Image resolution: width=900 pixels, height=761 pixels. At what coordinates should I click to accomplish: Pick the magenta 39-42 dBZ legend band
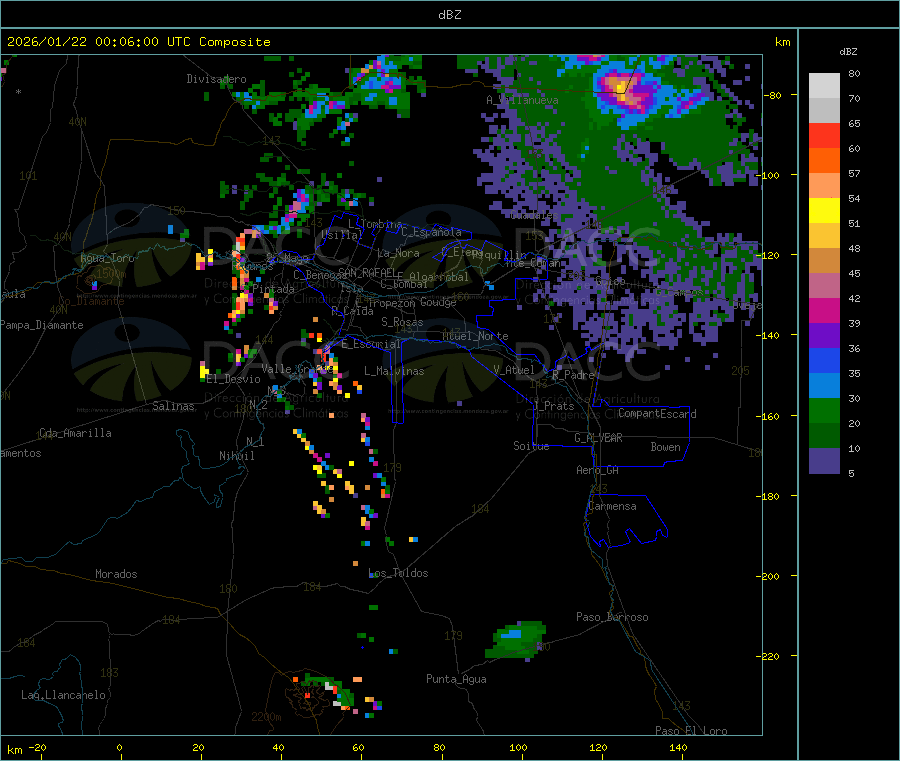tap(824, 310)
